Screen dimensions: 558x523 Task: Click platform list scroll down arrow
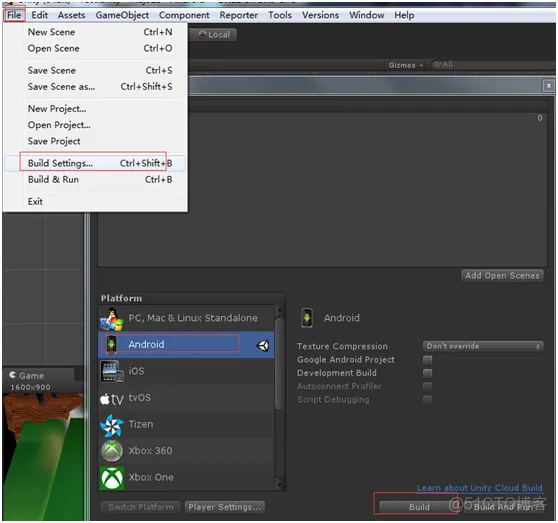point(280,485)
